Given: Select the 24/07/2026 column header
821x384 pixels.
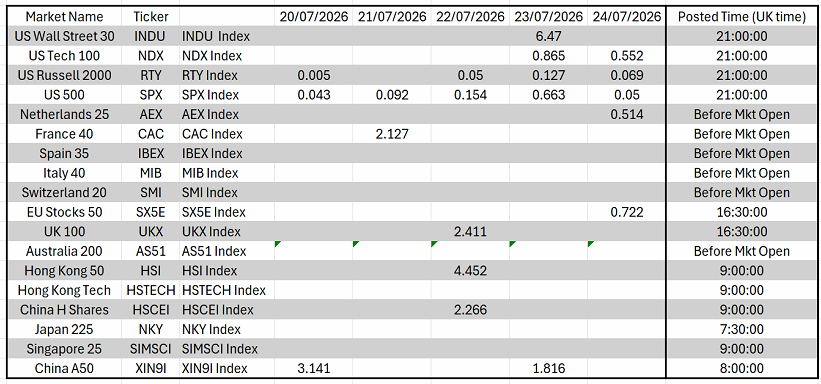Looking at the screenshot, I should pyautogui.click(x=627, y=17).
